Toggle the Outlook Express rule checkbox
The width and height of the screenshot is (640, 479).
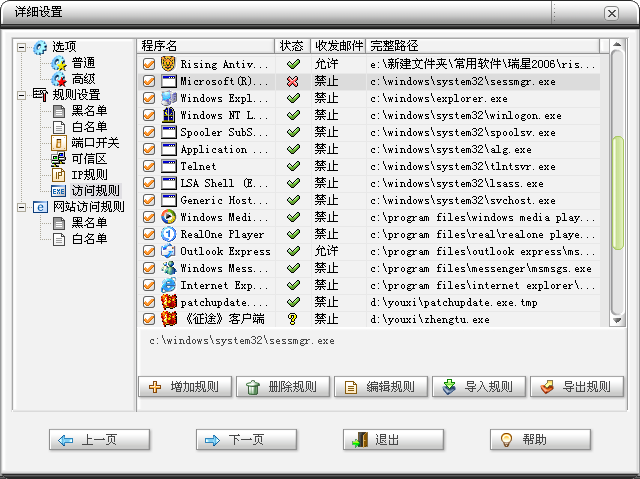tap(149, 251)
